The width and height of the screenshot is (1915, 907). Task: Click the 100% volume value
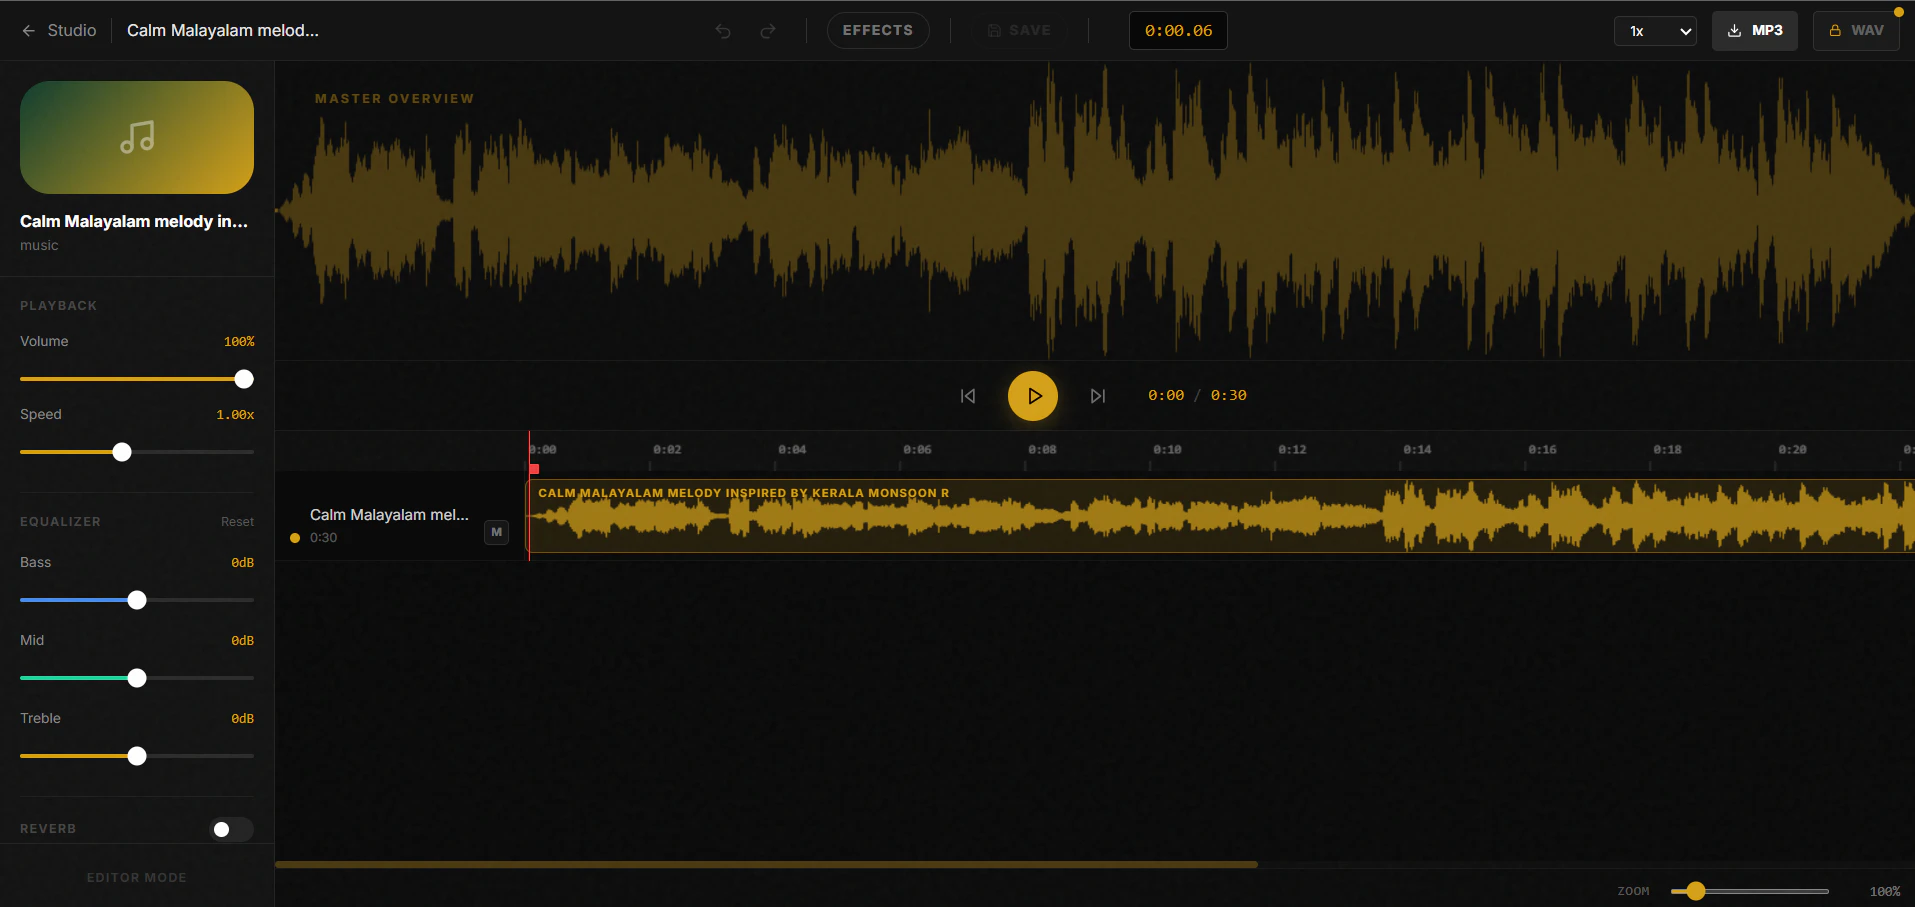239,342
